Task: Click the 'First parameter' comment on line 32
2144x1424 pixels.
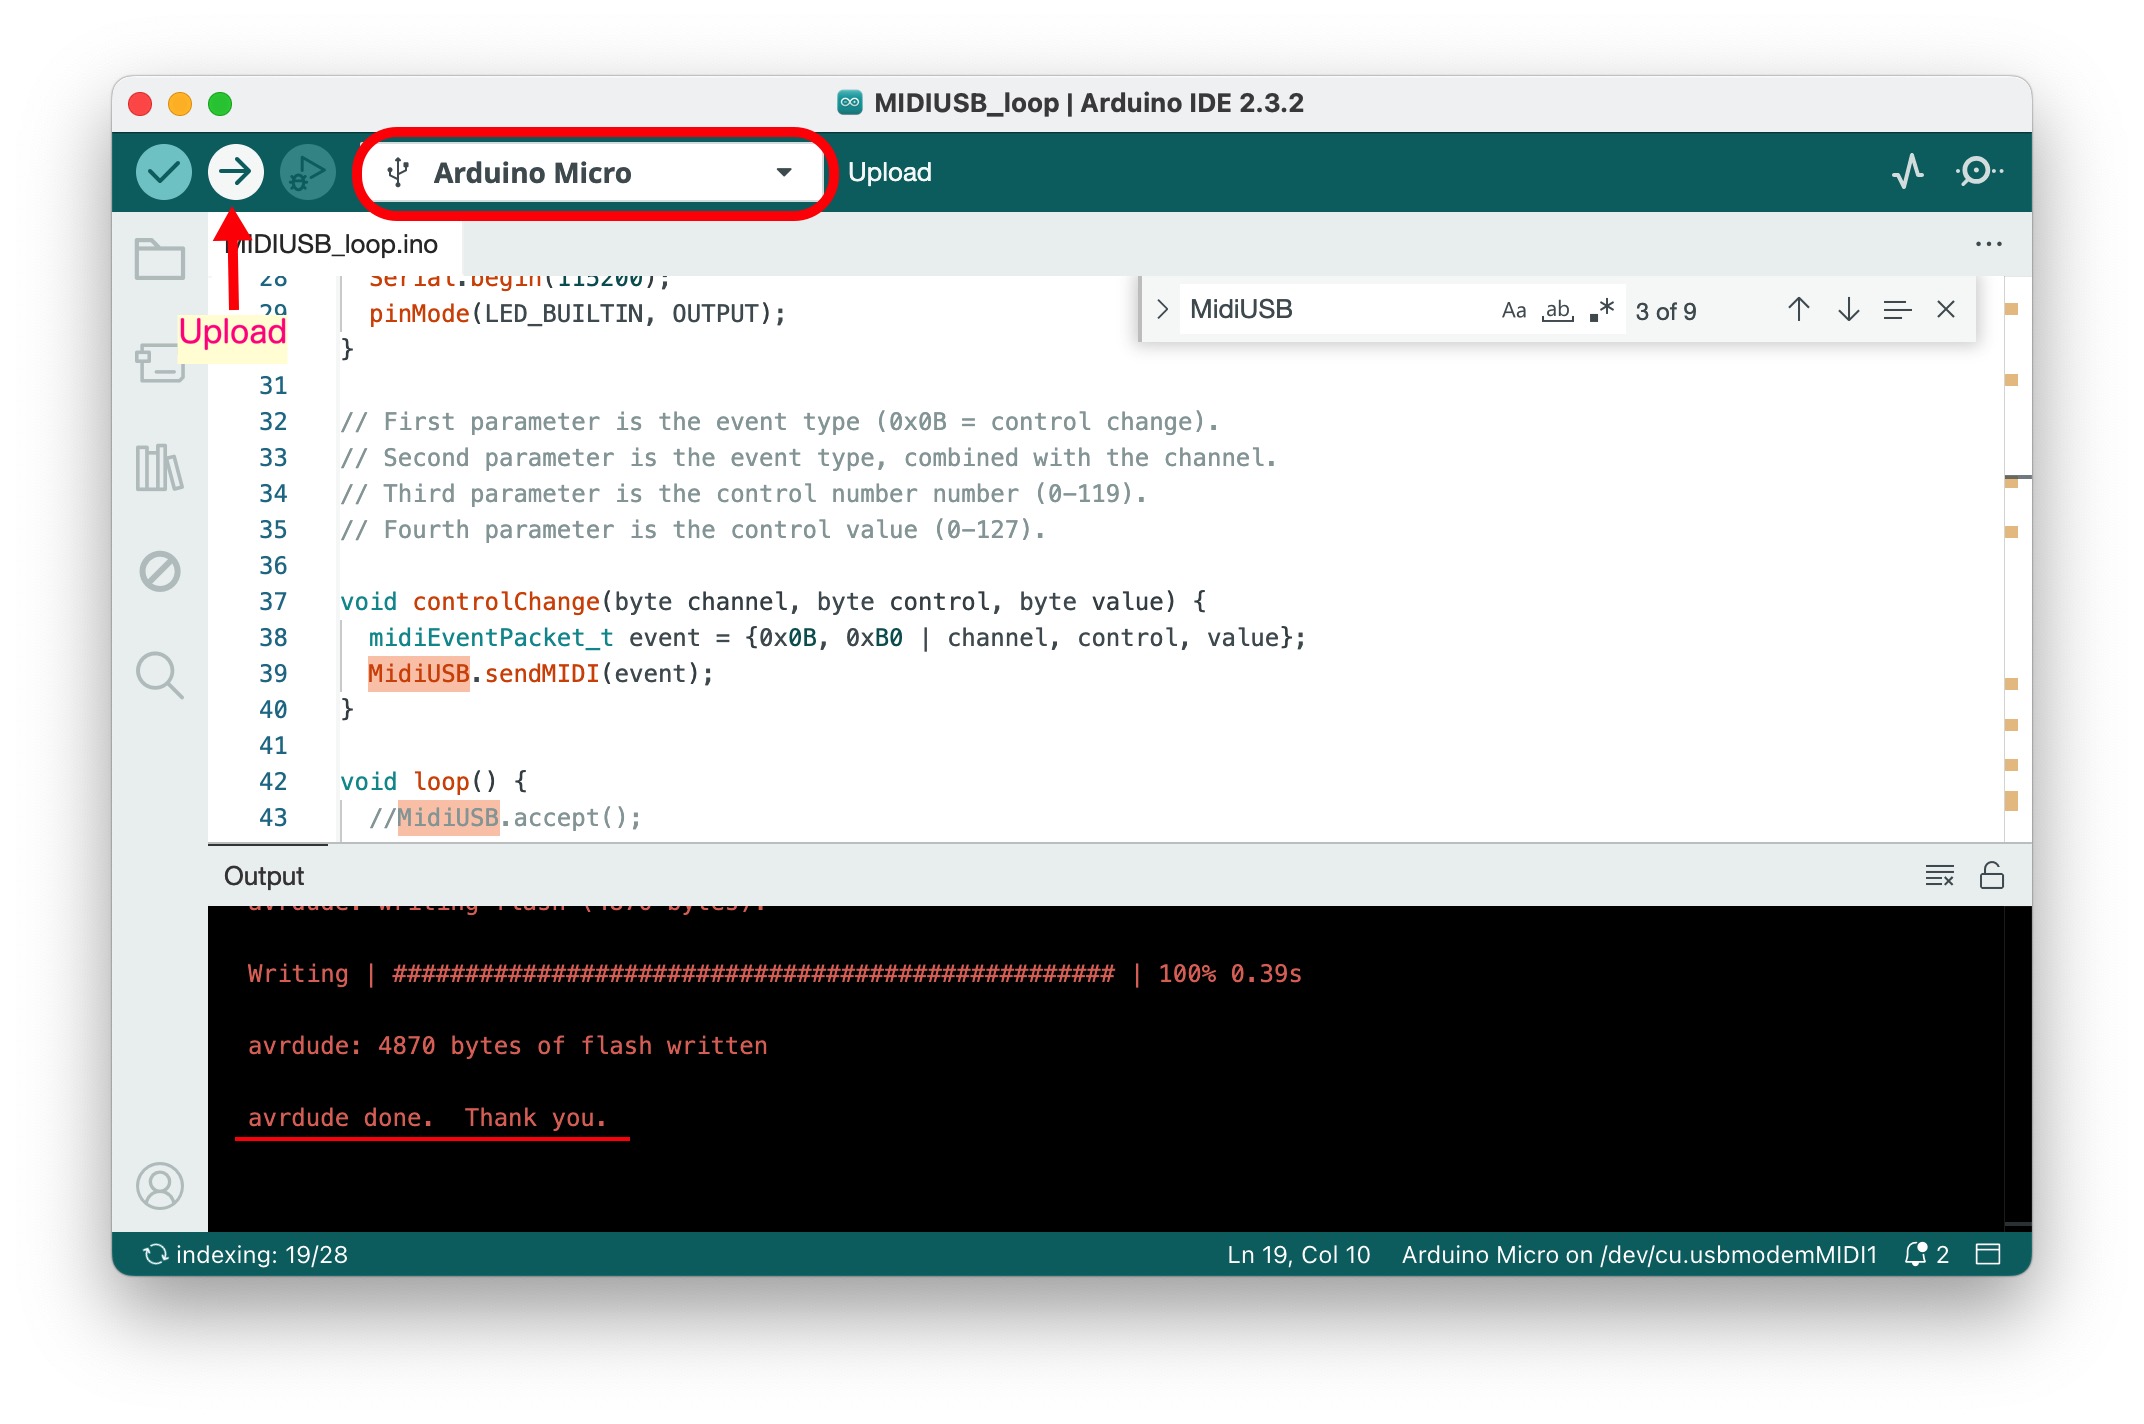Action: point(780,421)
